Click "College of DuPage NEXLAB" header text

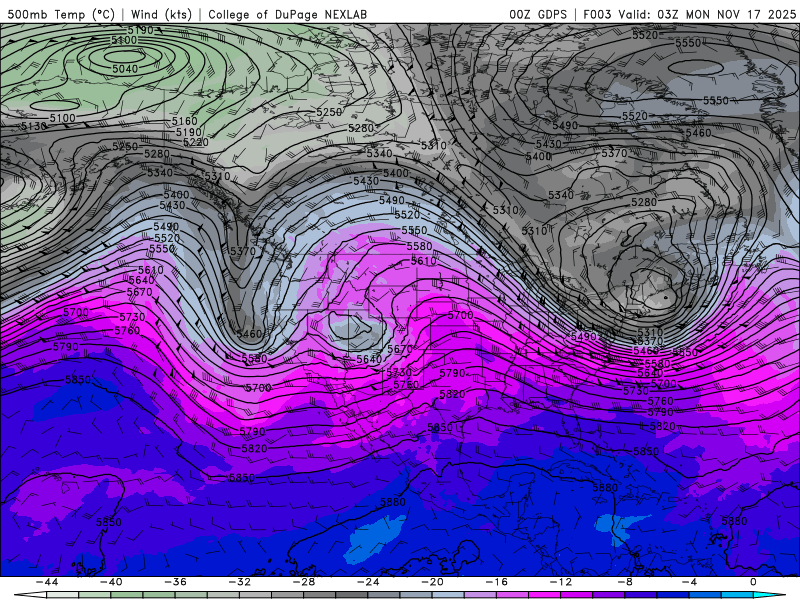point(287,14)
